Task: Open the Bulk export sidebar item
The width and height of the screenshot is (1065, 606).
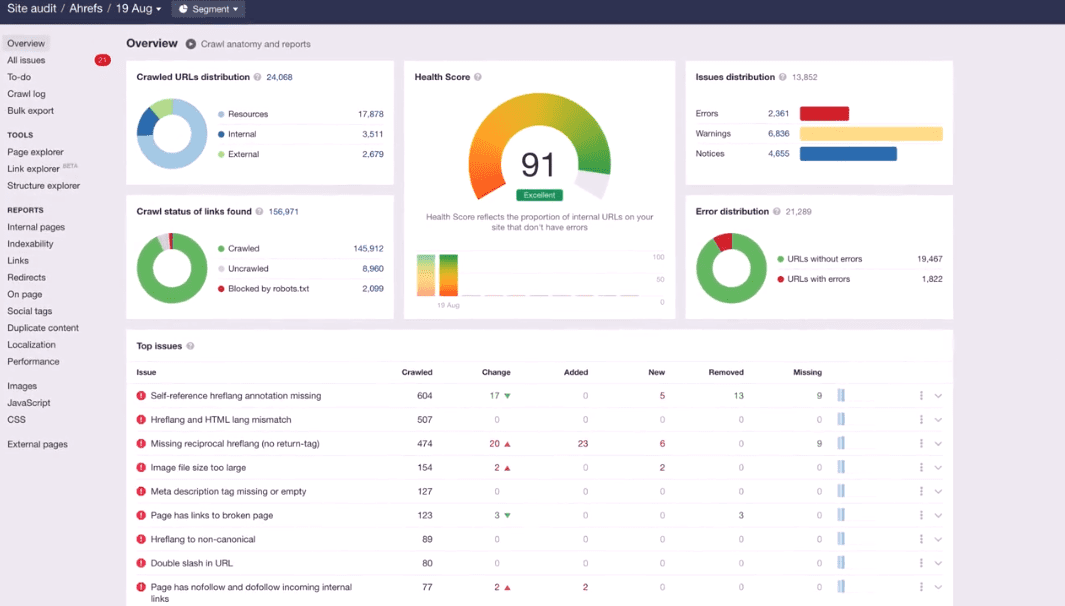Action: 31,111
